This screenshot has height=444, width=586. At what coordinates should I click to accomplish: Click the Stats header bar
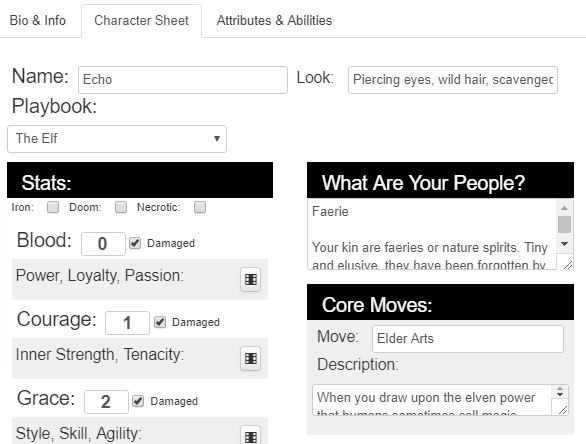[x=140, y=180]
